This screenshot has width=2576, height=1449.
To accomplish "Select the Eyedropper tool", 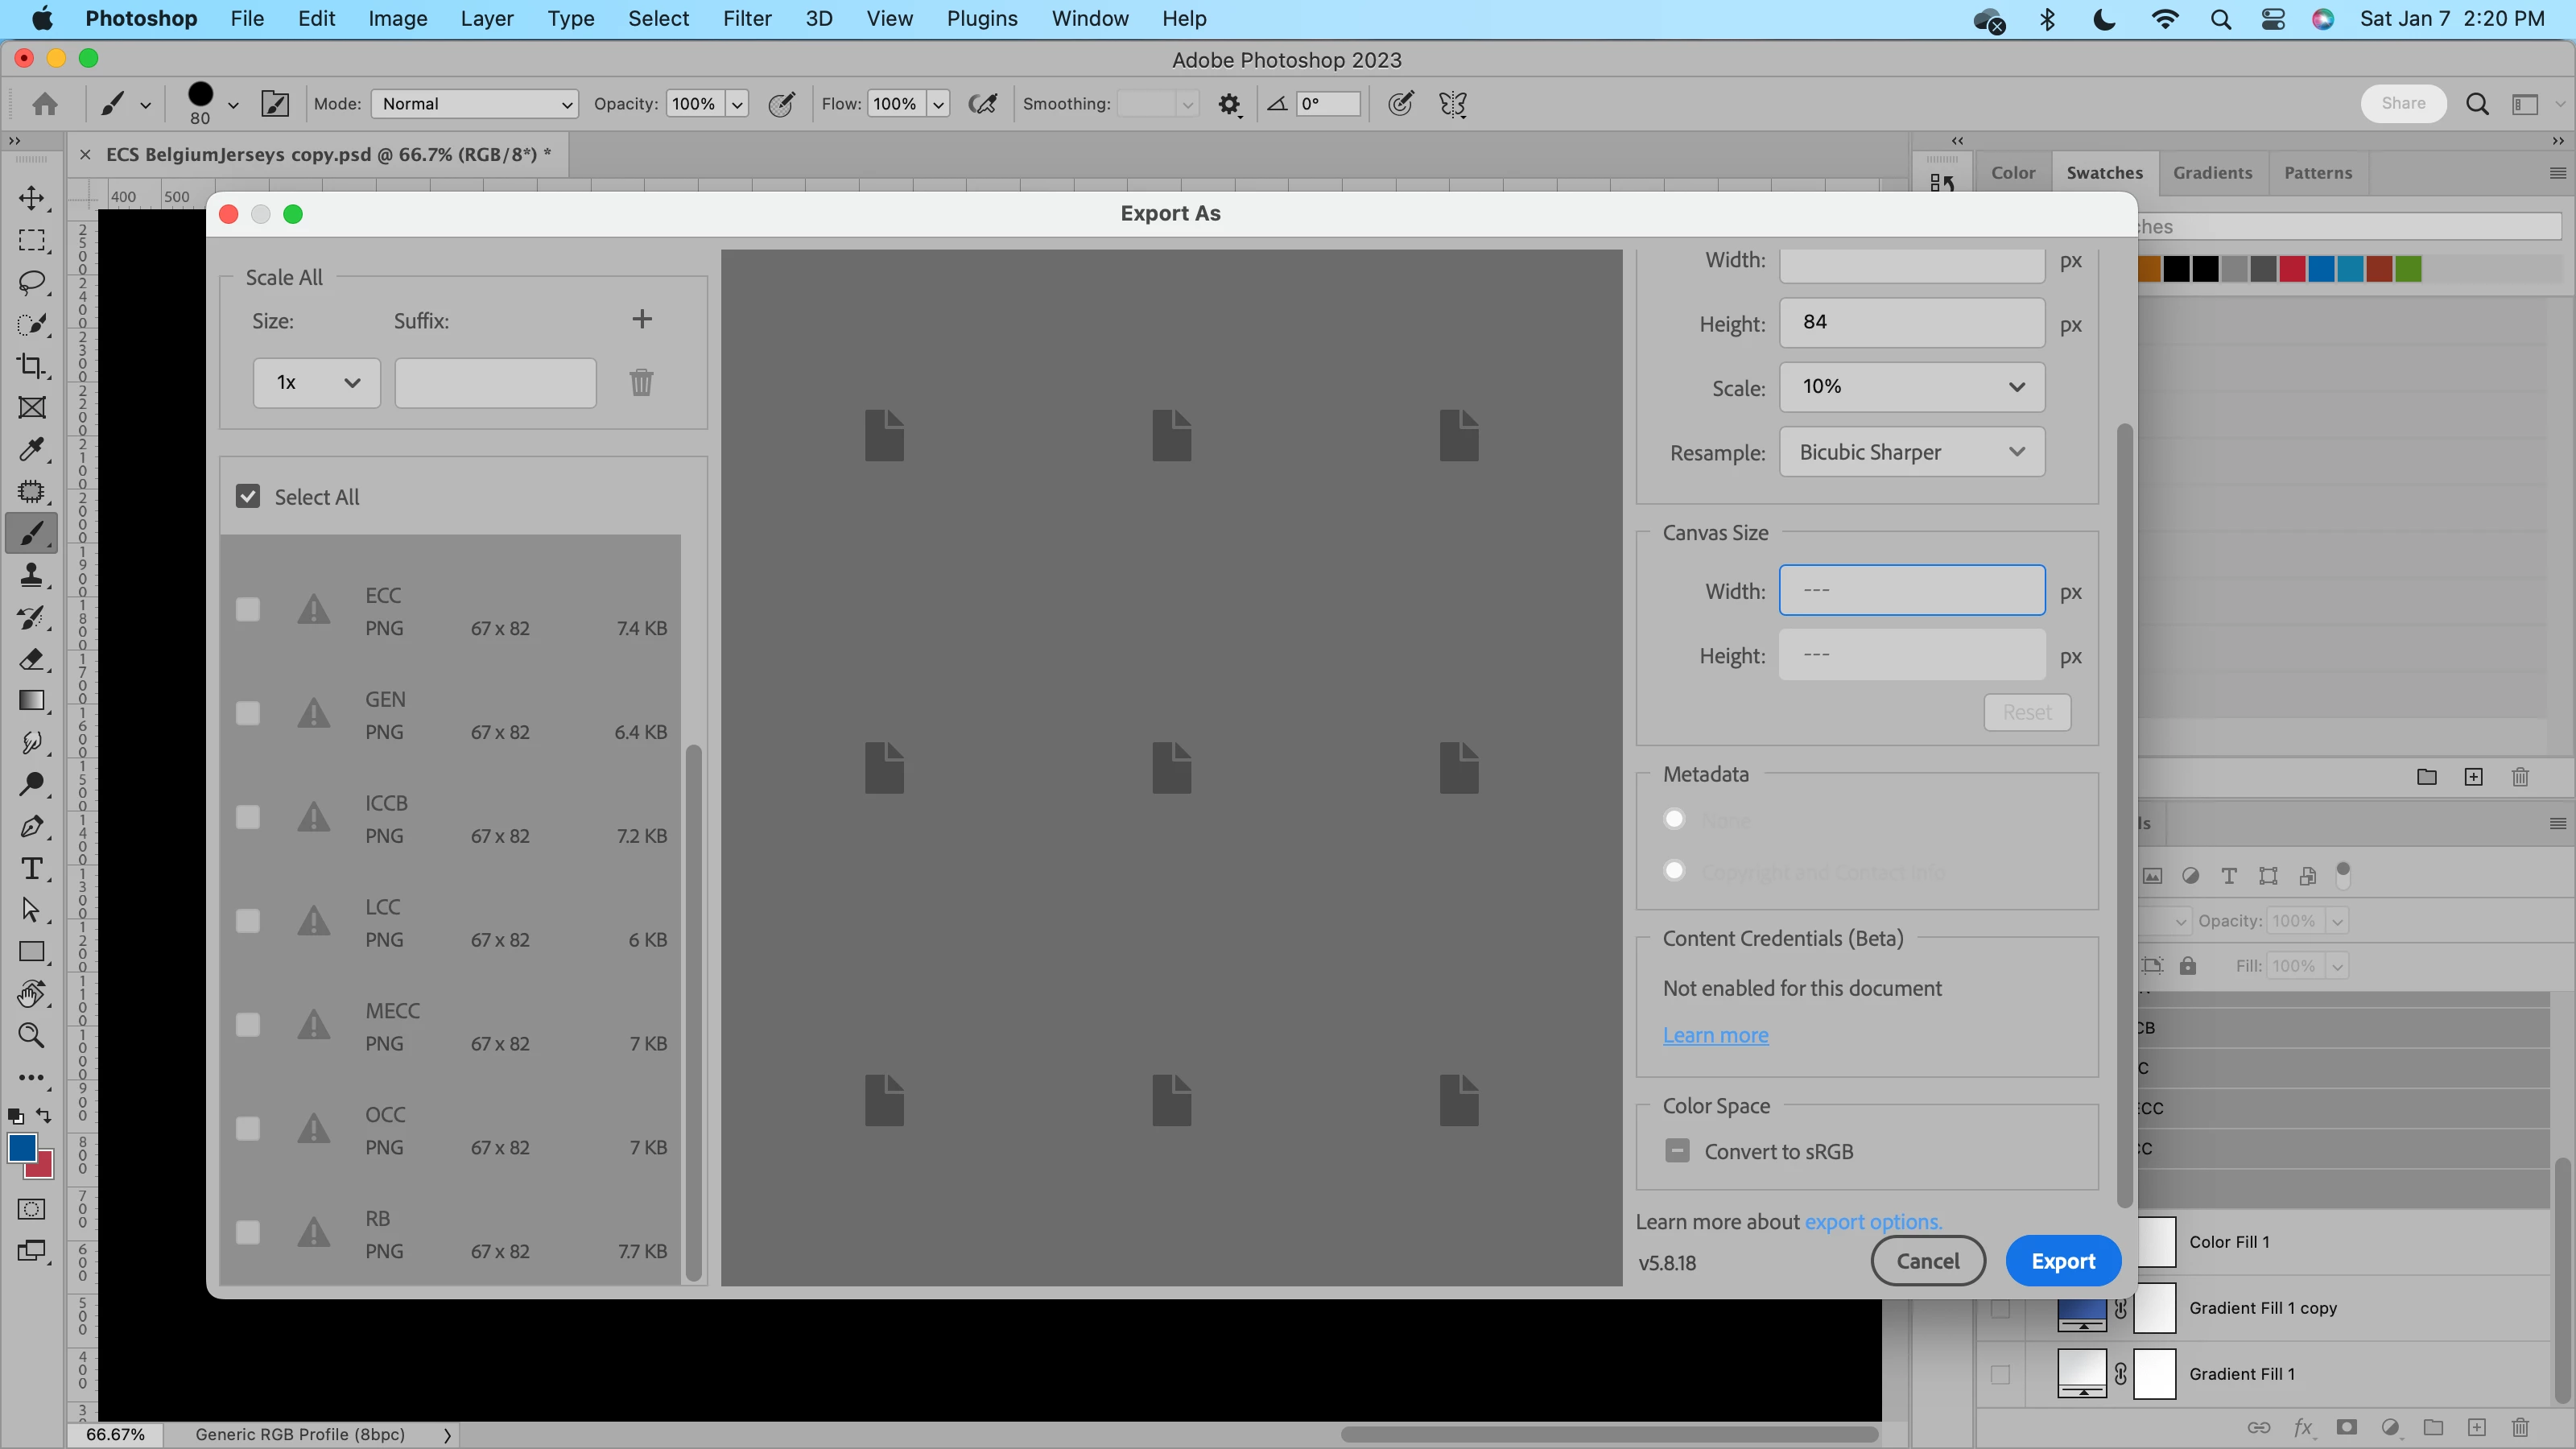I will pyautogui.click(x=32, y=450).
